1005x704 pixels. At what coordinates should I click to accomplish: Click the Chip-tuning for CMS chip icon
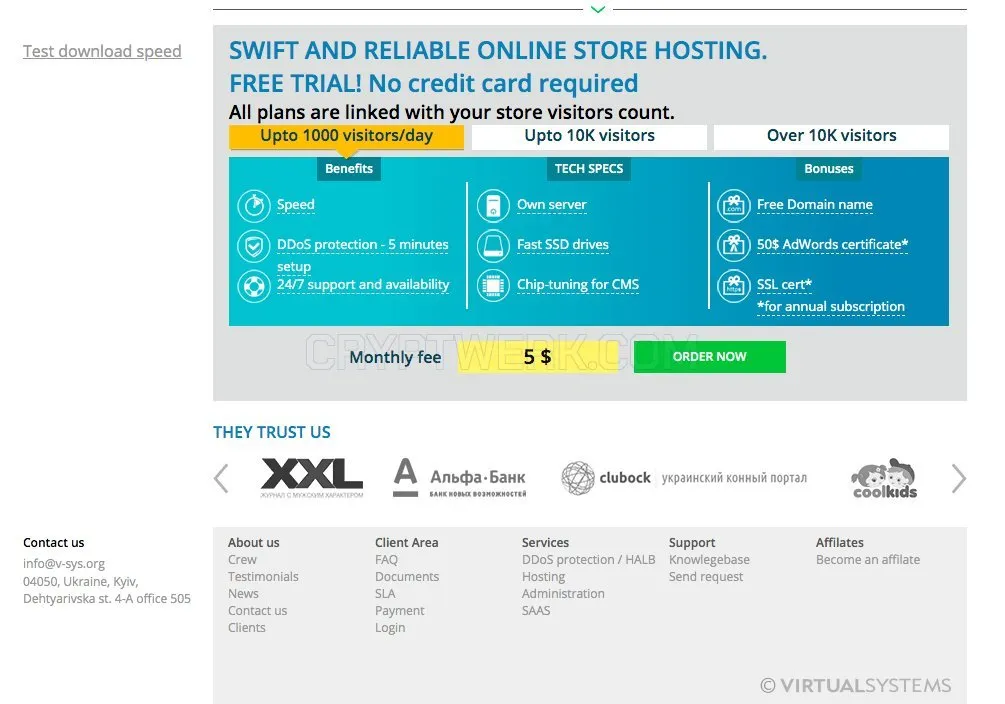pyautogui.click(x=493, y=286)
